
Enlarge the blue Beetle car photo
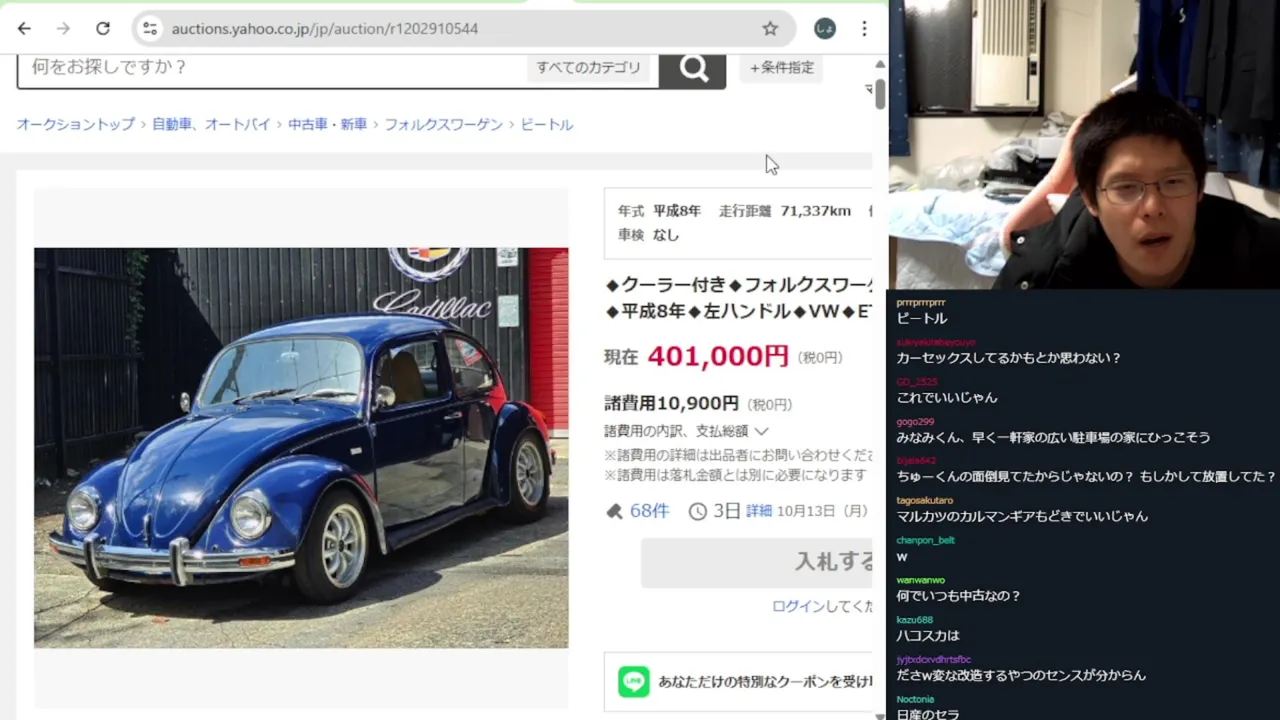[x=301, y=448]
